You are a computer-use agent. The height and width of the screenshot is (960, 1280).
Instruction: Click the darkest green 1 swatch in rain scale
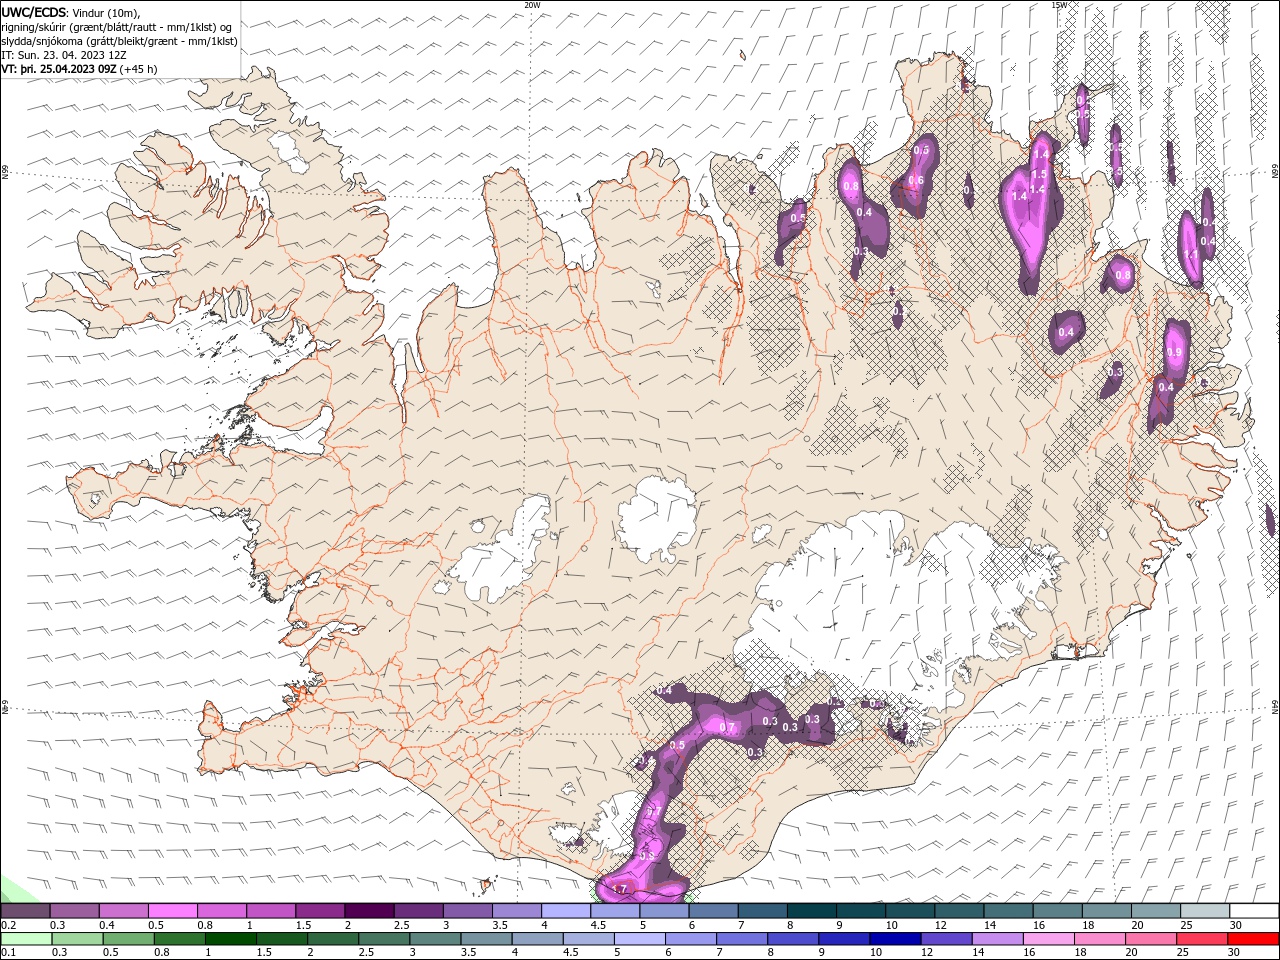point(230,939)
